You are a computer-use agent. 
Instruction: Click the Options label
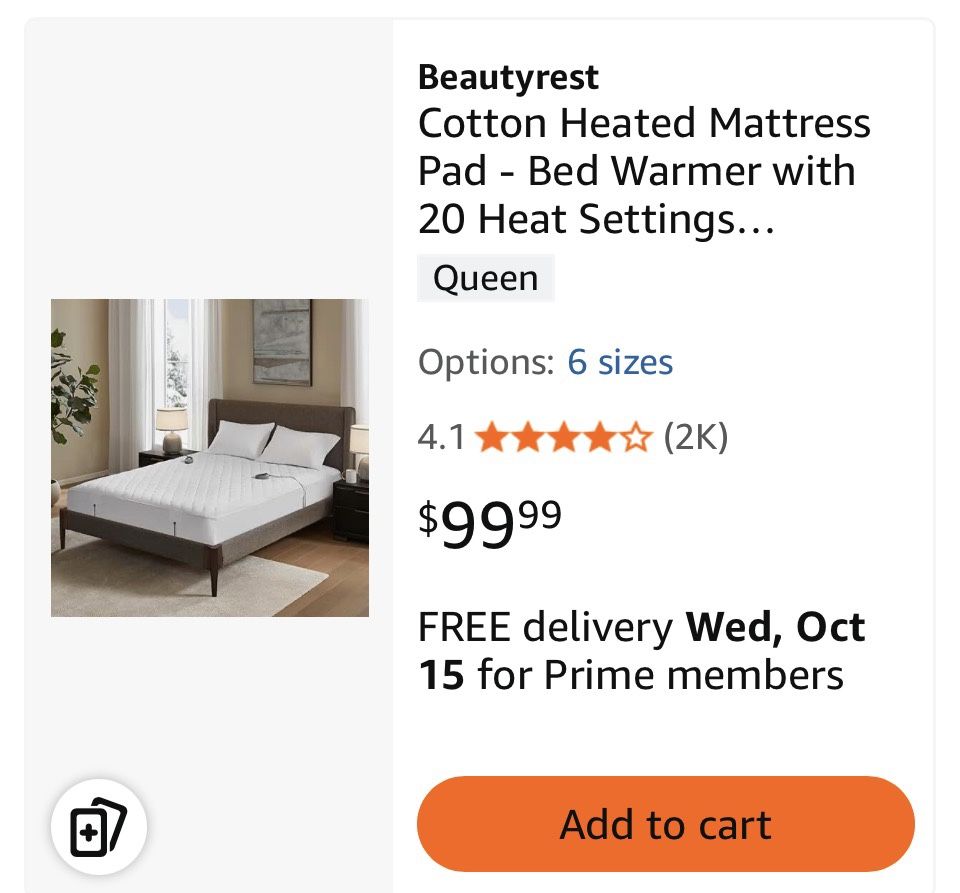pyautogui.click(x=485, y=362)
